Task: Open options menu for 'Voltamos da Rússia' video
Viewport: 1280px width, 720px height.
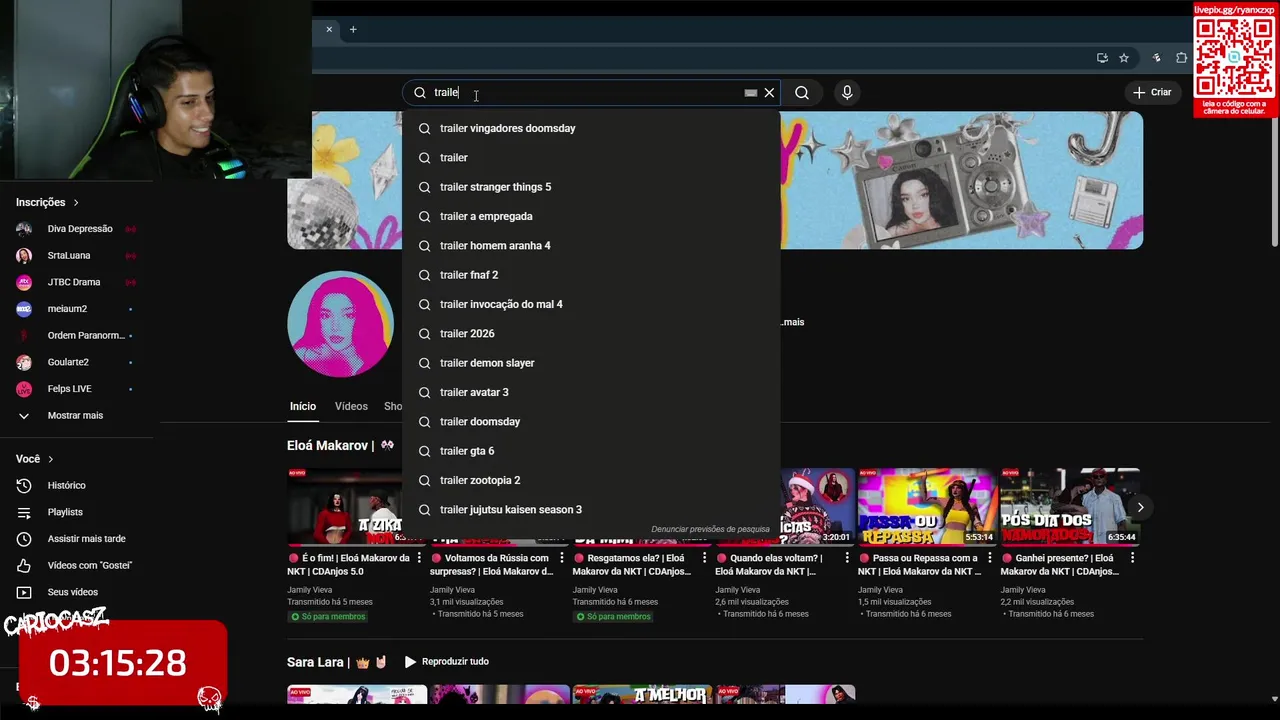Action: coord(562,558)
